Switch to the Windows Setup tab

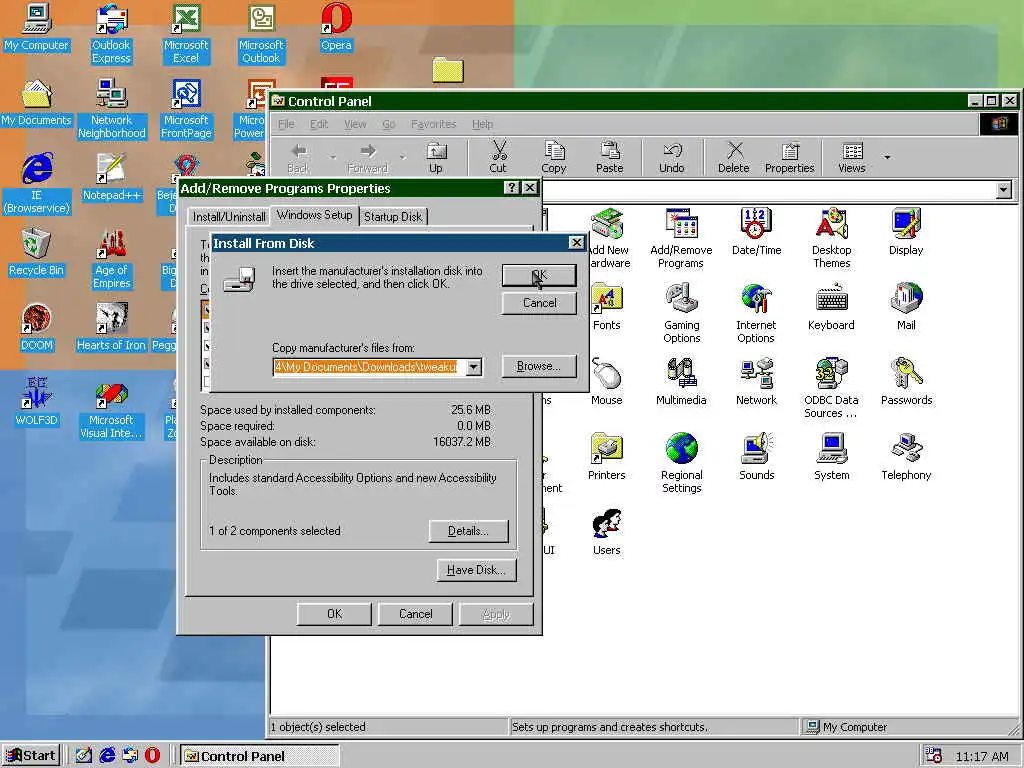coord(314,215)
